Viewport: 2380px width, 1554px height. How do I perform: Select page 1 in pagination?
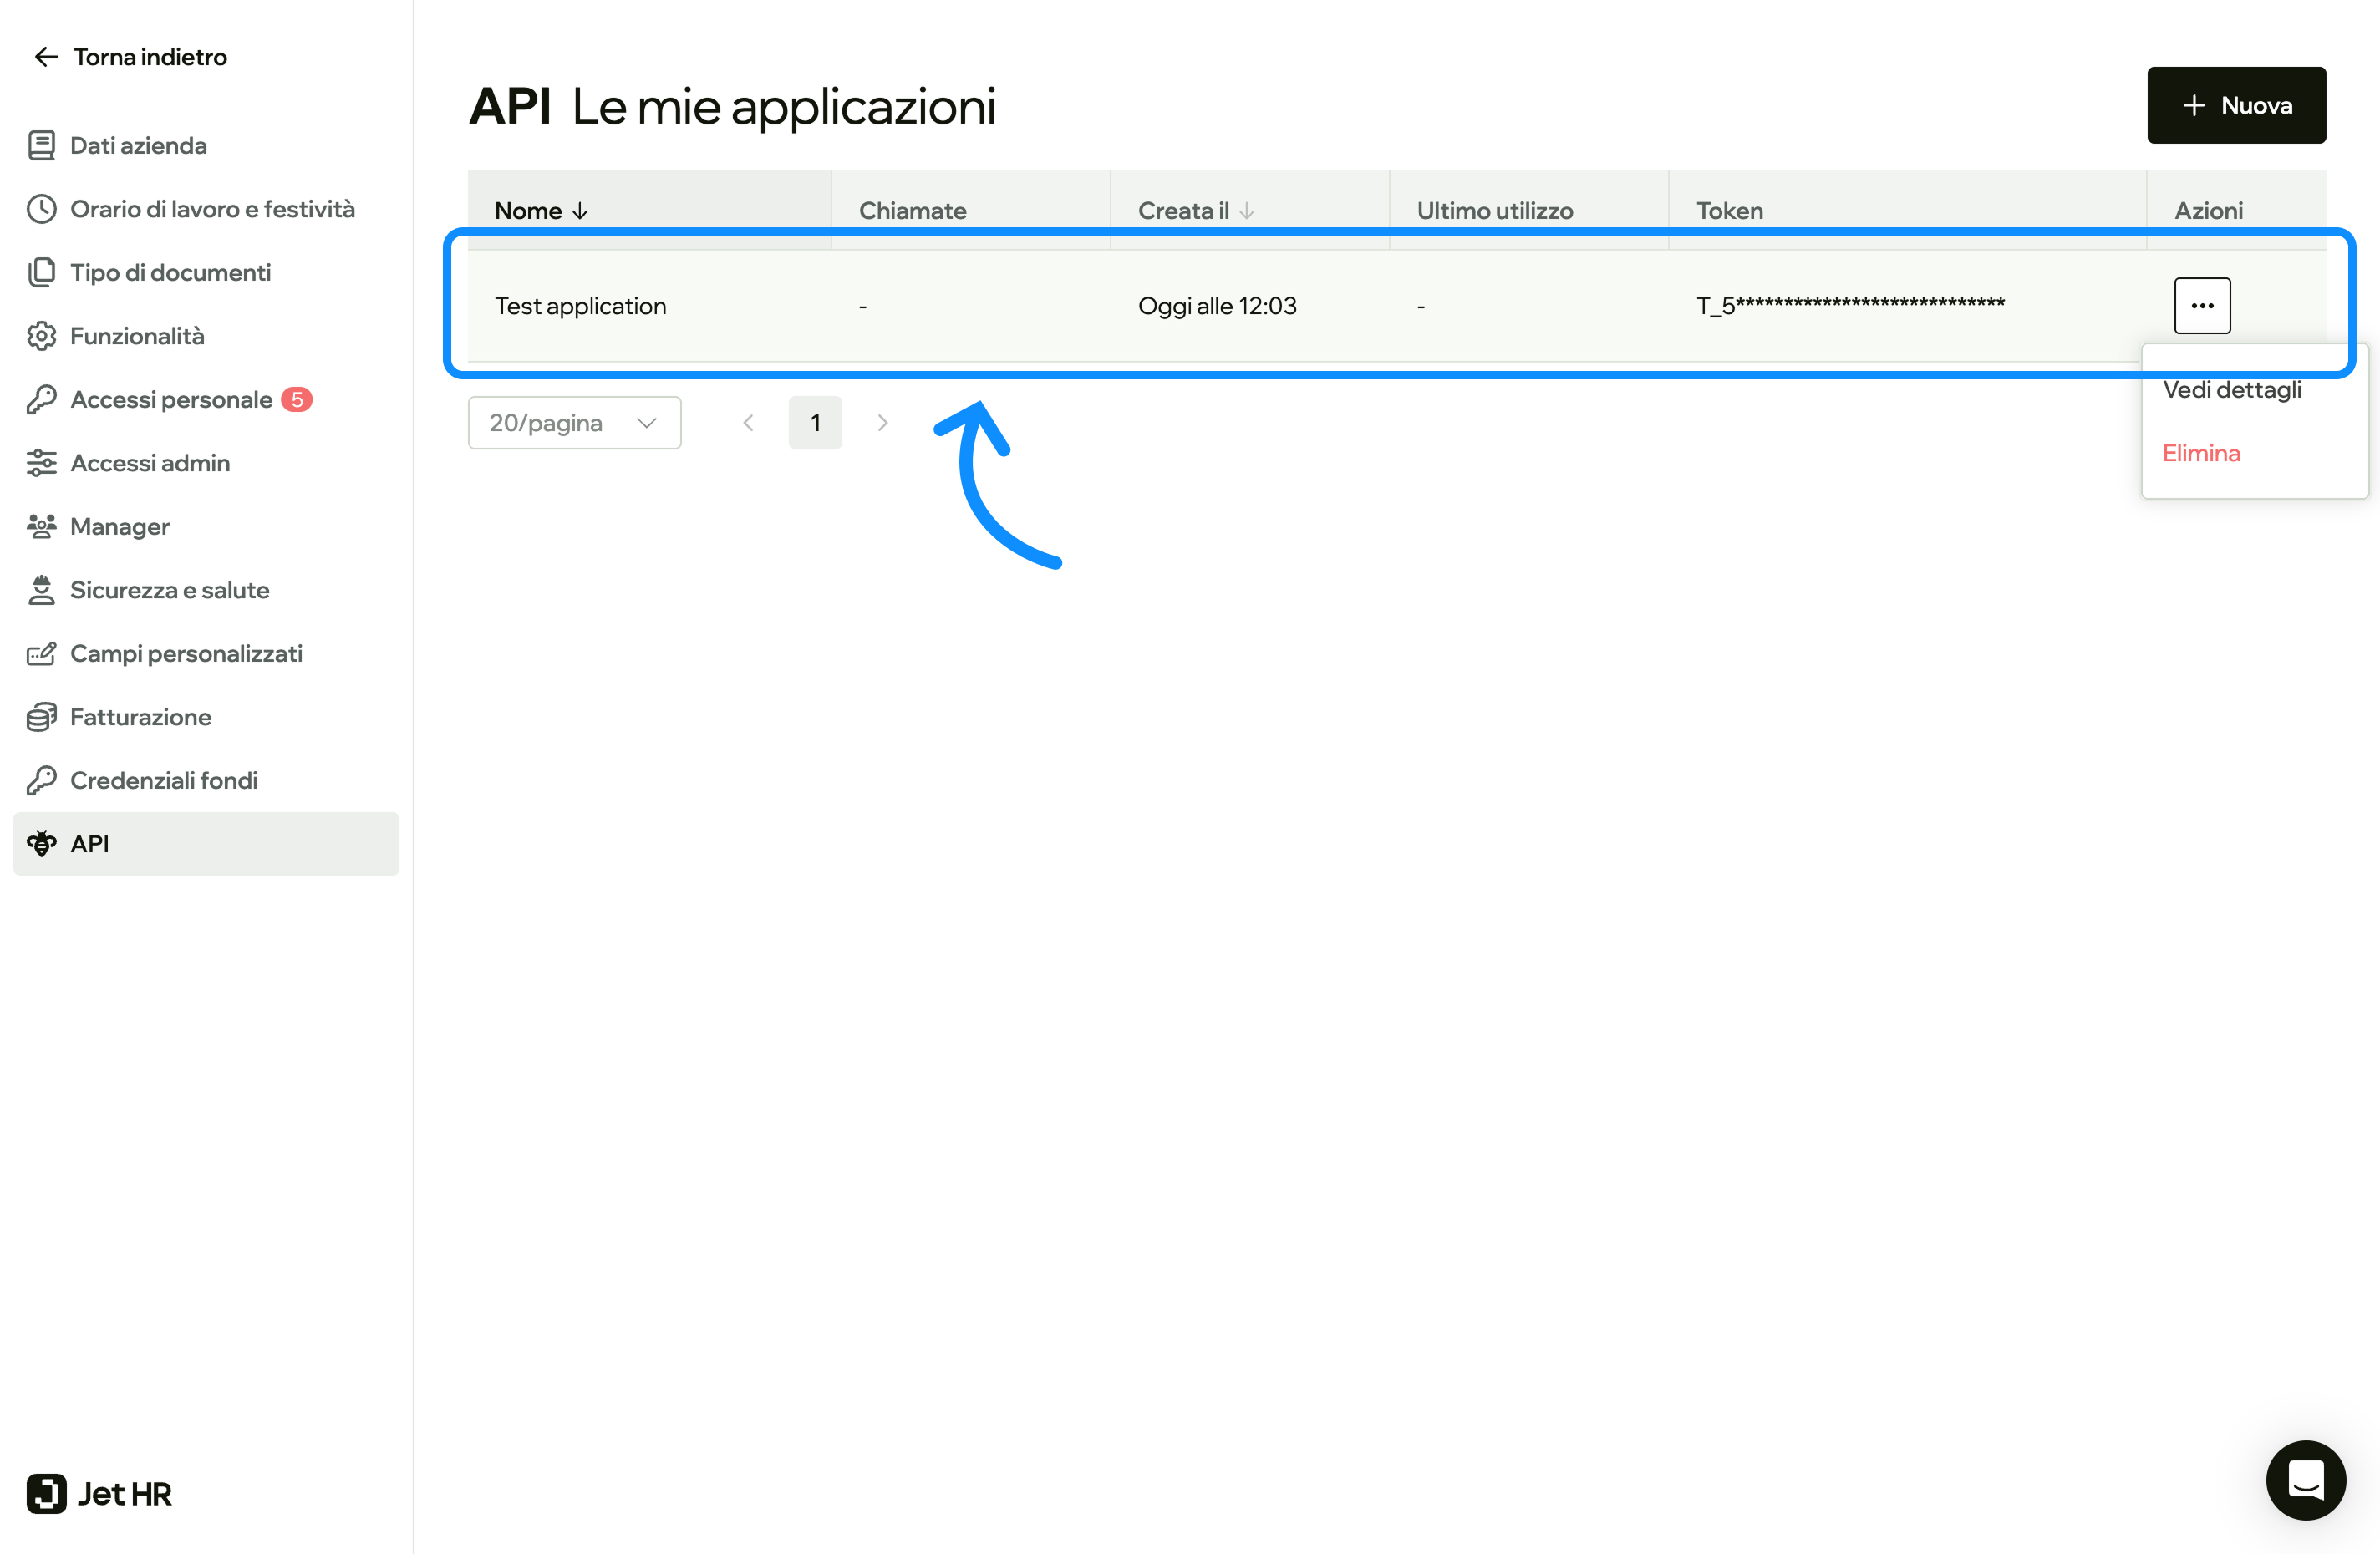tap(815, 423)
